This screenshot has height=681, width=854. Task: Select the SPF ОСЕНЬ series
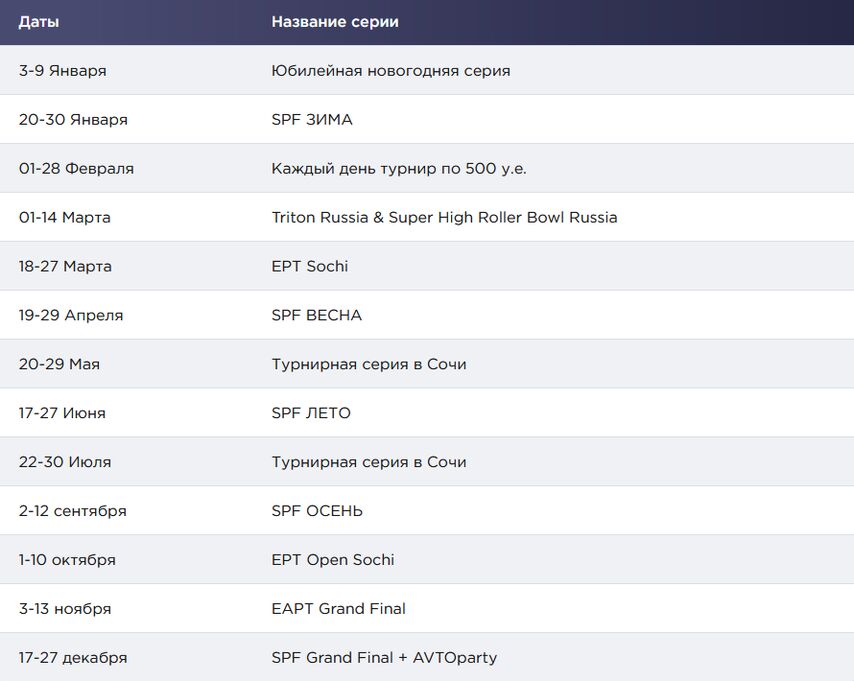317,511
